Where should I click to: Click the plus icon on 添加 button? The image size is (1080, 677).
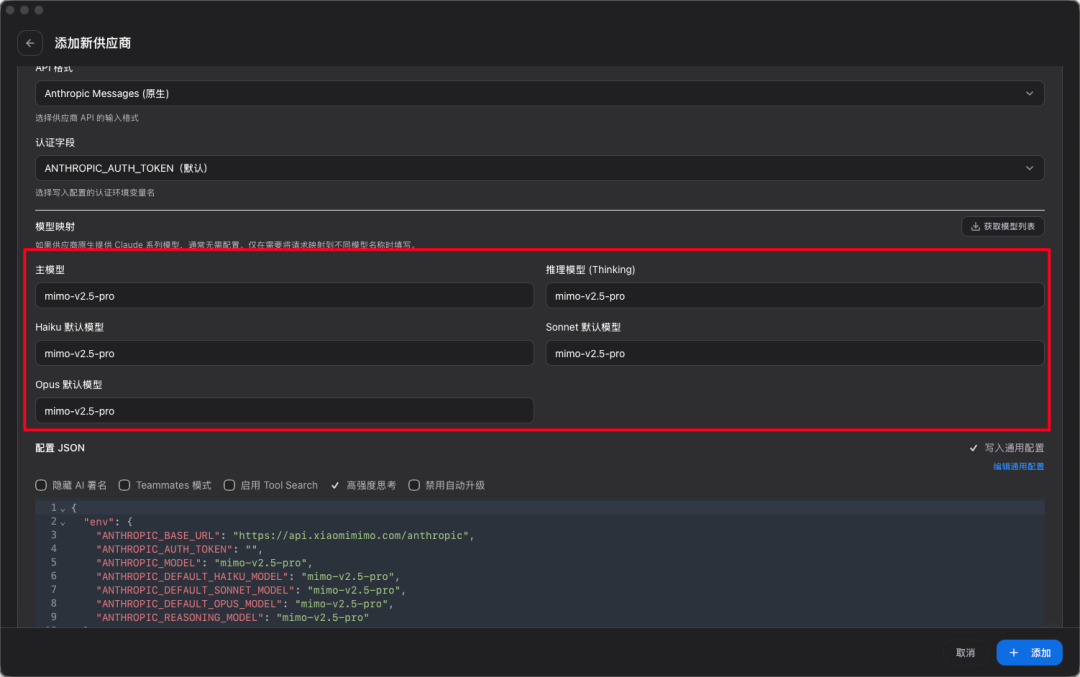1014,653
